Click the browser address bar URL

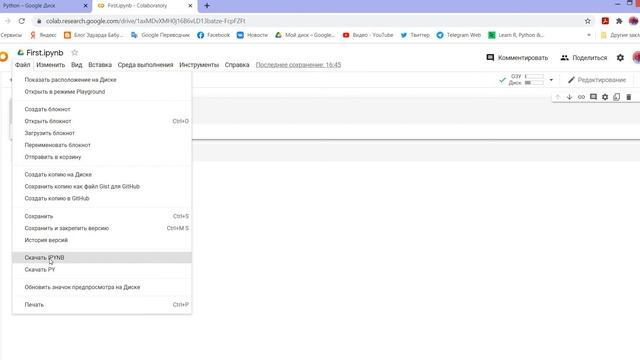(x=145, y=21)
